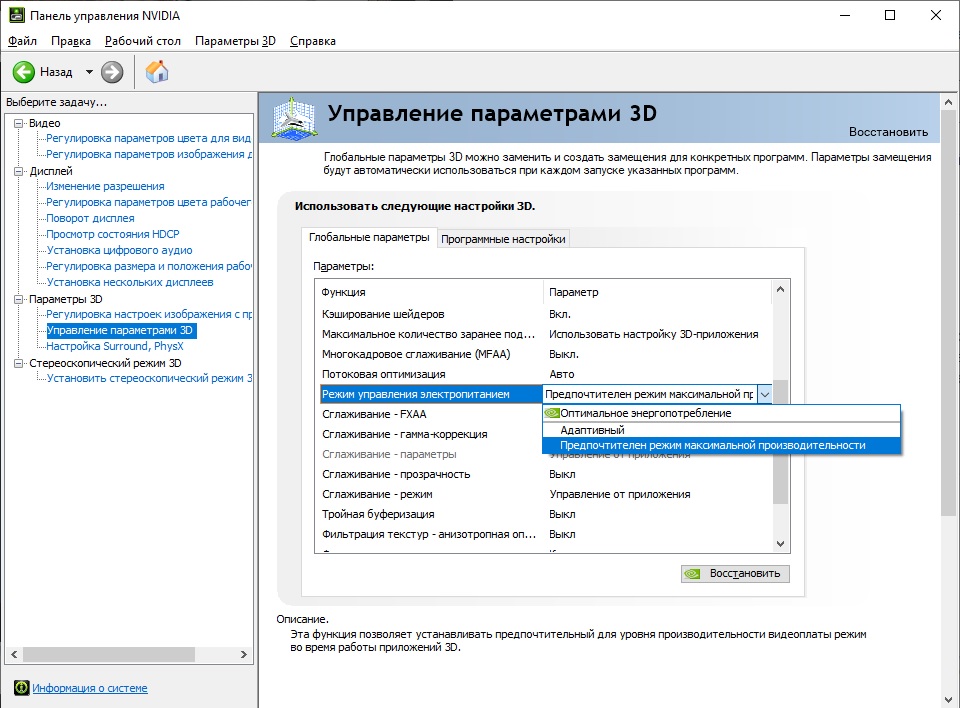Screen dimensions: 960x708
Task: Collapse the Параметры 3D tree node
Action: point(18,299)
